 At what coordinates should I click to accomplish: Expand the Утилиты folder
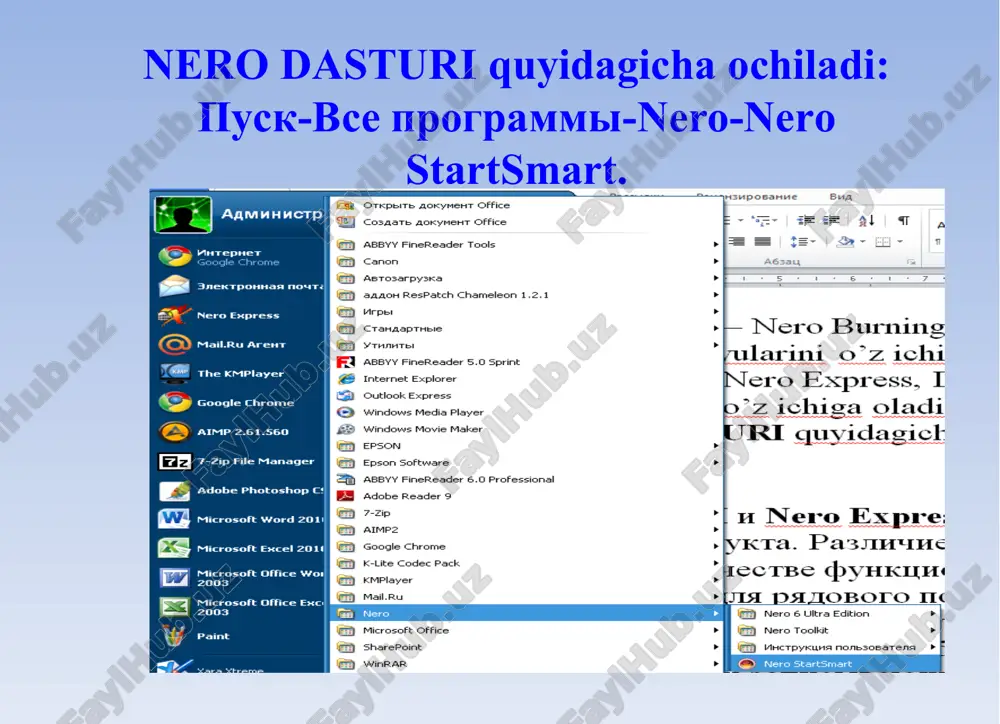click(524, 345)
